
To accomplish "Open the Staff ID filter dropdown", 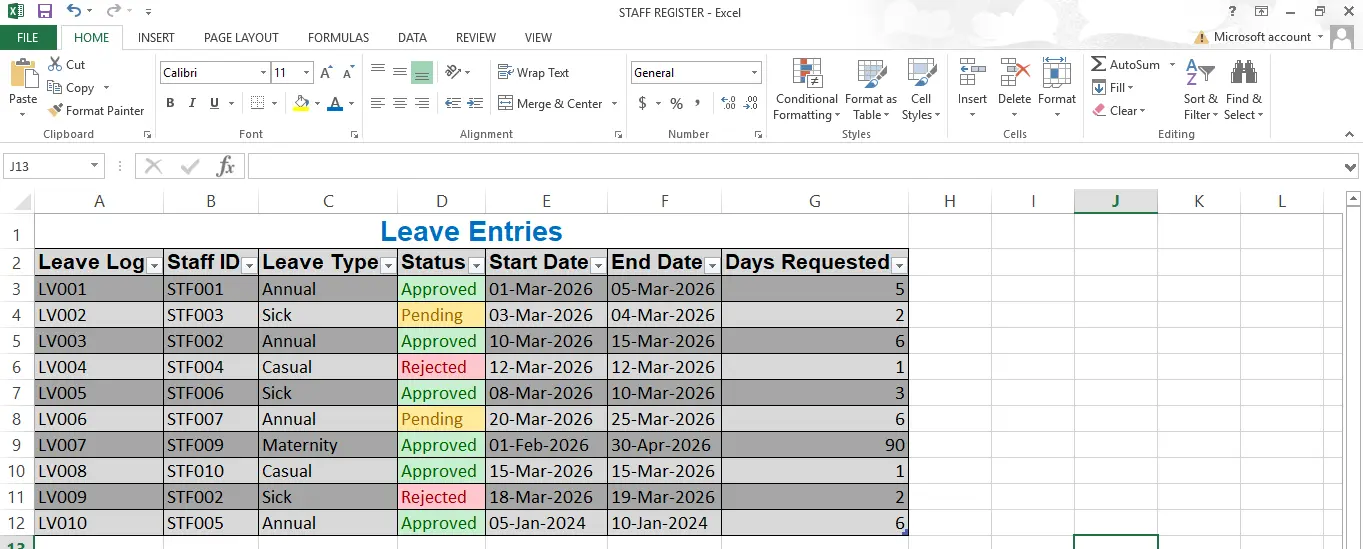I will point(249,265).
